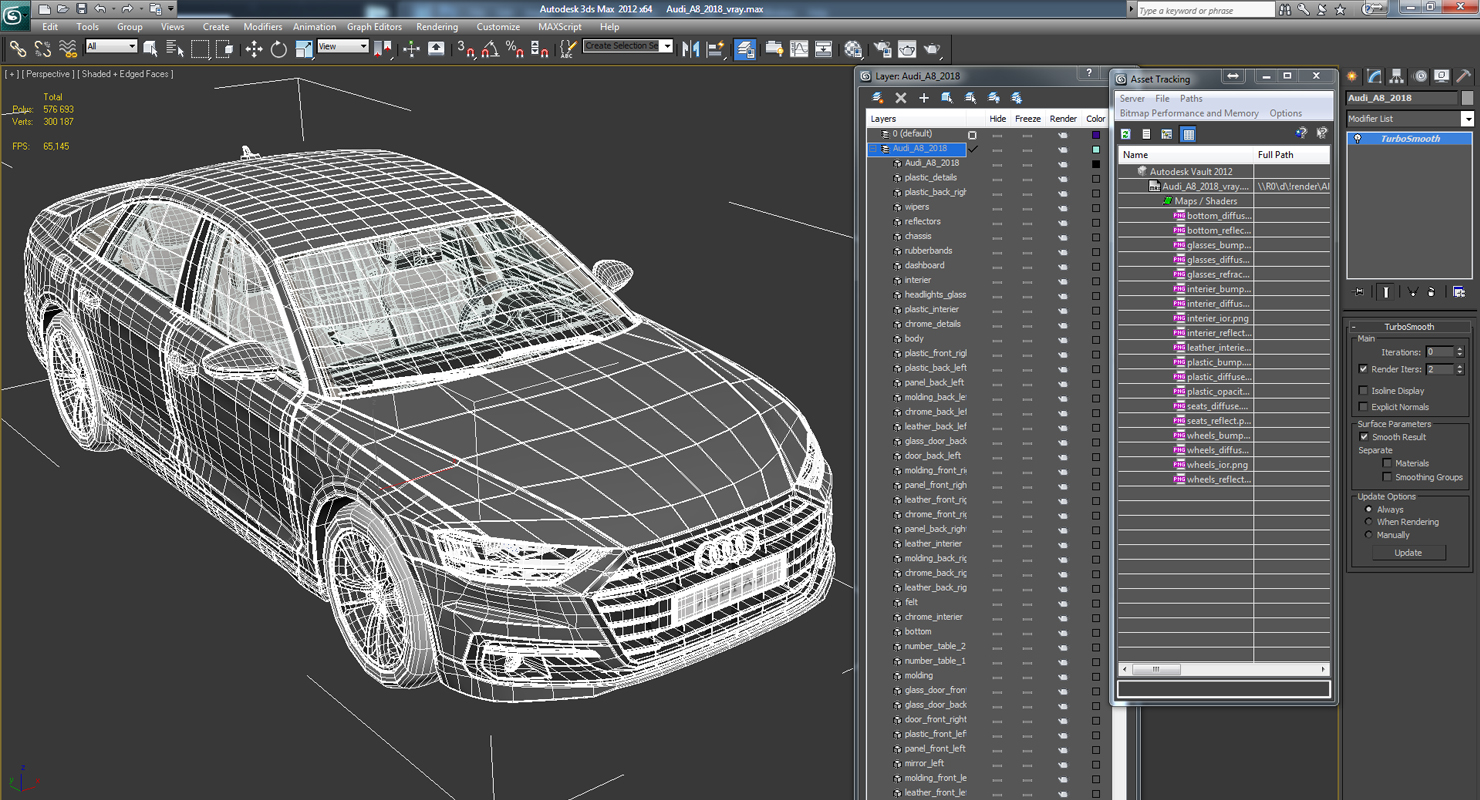Open Select by Name dialog

175,48
